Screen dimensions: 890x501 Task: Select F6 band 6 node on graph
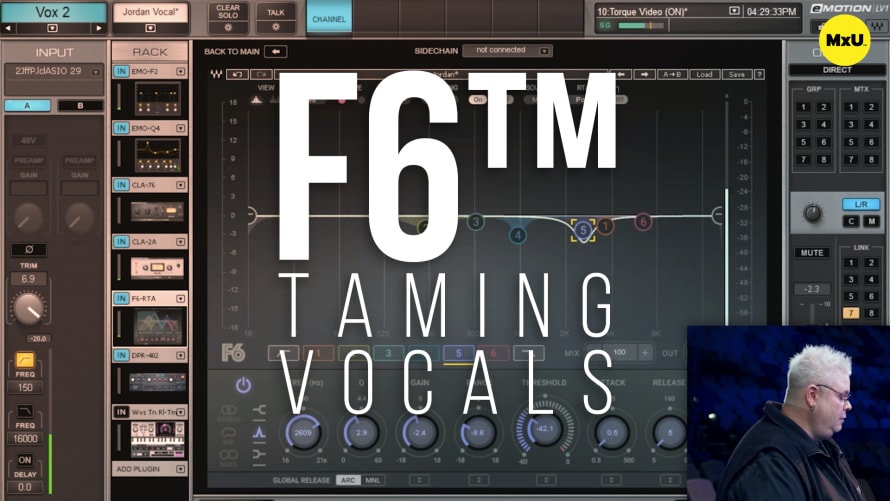tap(643, 222)
